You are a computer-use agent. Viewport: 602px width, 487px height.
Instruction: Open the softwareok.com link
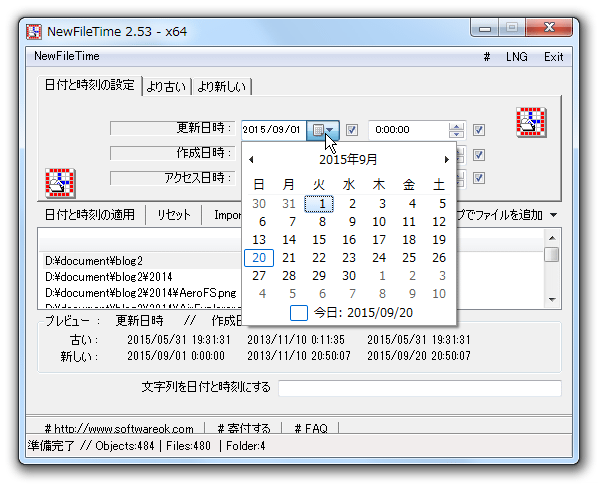[119, 428]
